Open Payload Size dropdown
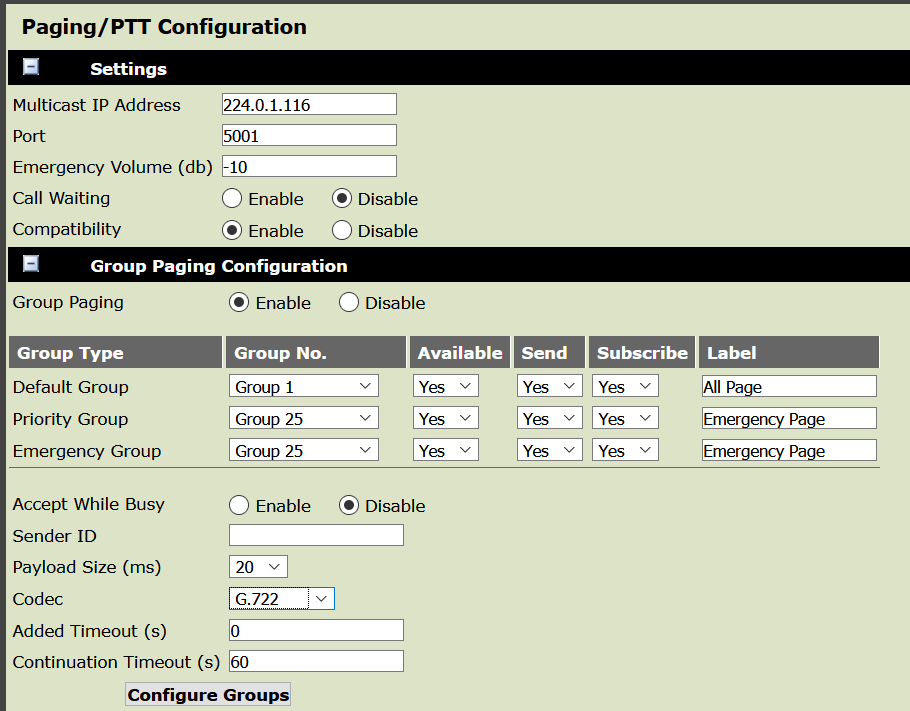The image size is (910, 711). [x=258, y=566]
